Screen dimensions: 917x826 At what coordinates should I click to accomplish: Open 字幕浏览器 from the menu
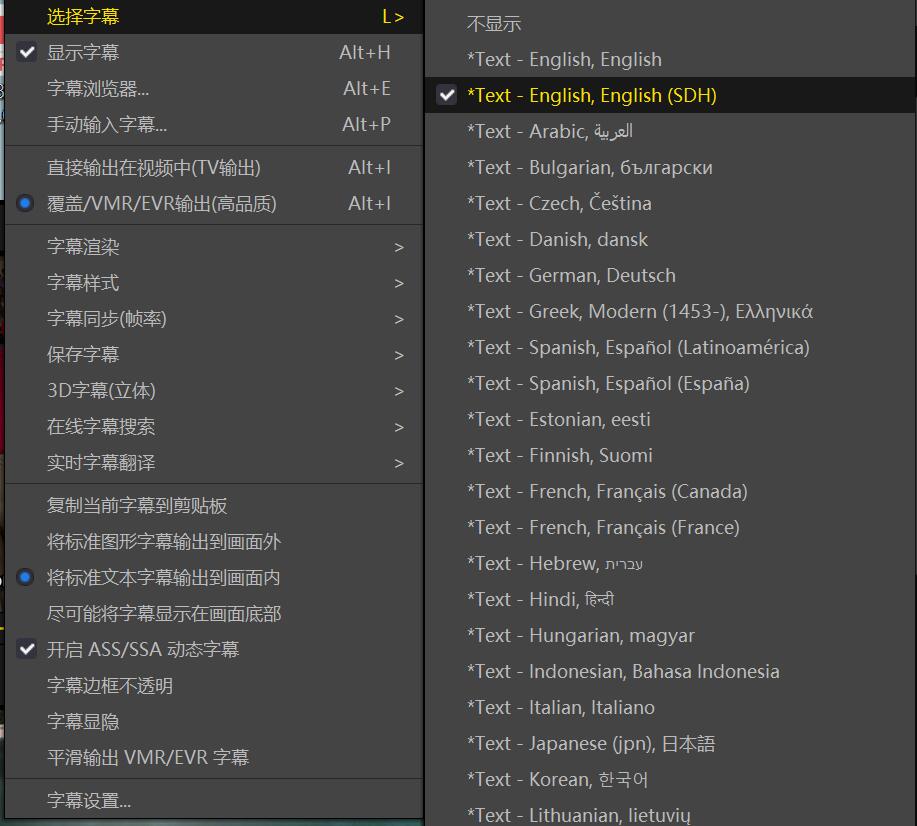98,89
